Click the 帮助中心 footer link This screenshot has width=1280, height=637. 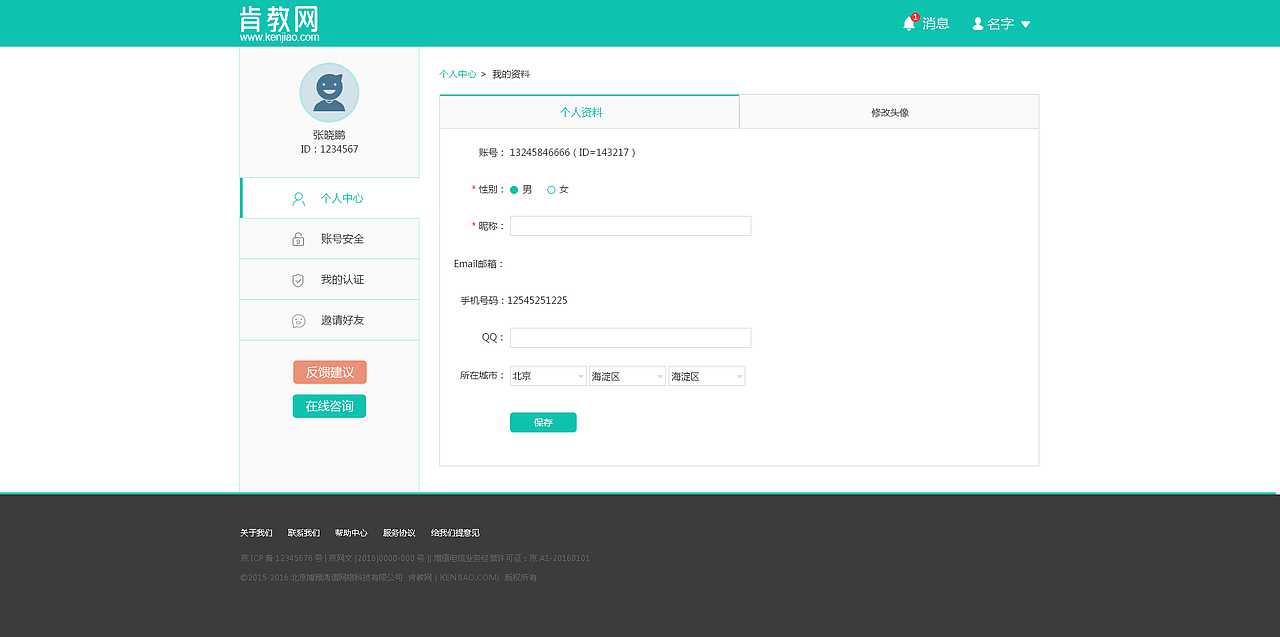351,533
